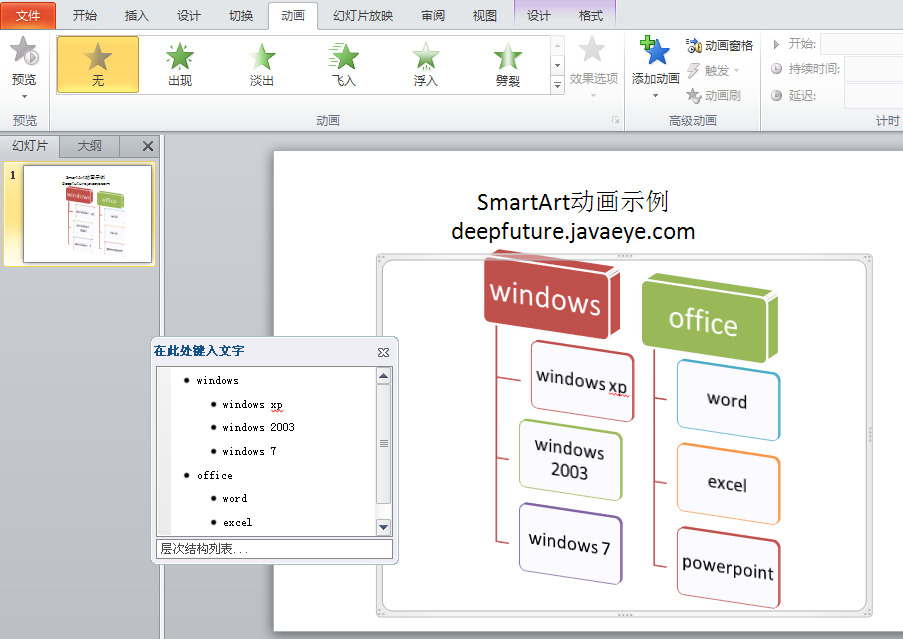Expand the Preview dropdown arrow
The image size is (903, 639).
[x=24, y=96]
